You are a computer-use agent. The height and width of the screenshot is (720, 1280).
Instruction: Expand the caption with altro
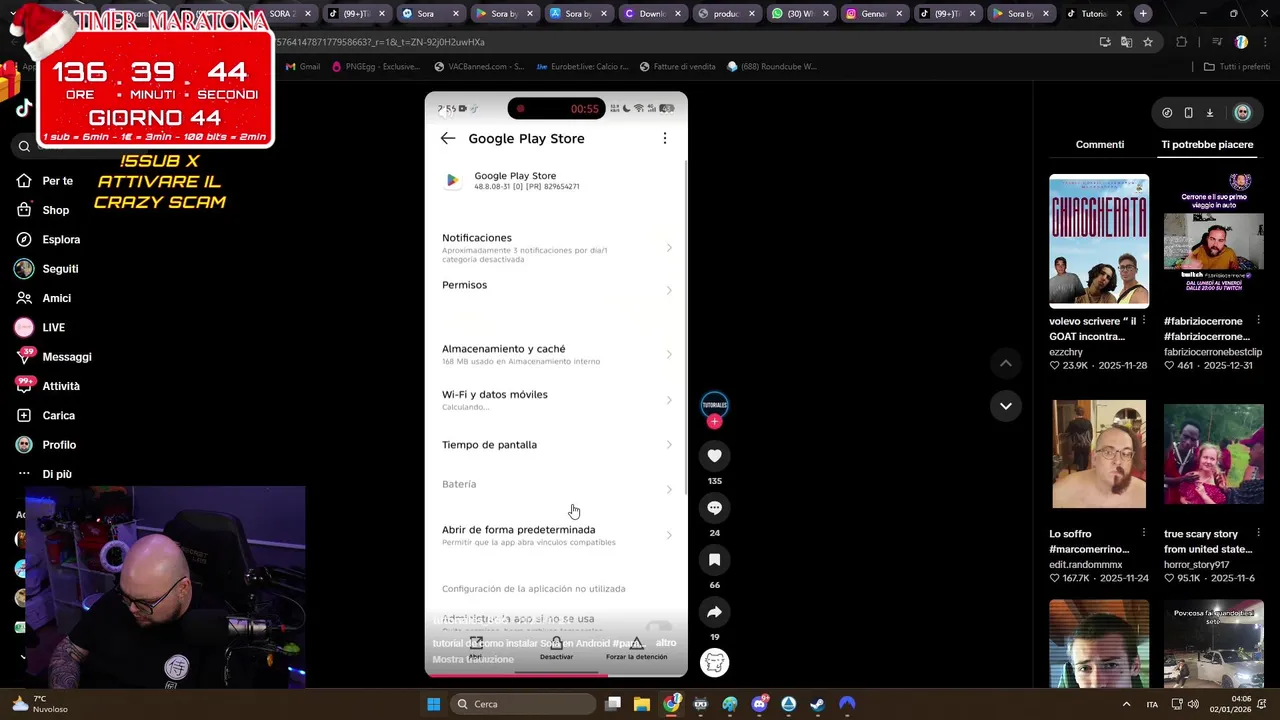(666, 643)
